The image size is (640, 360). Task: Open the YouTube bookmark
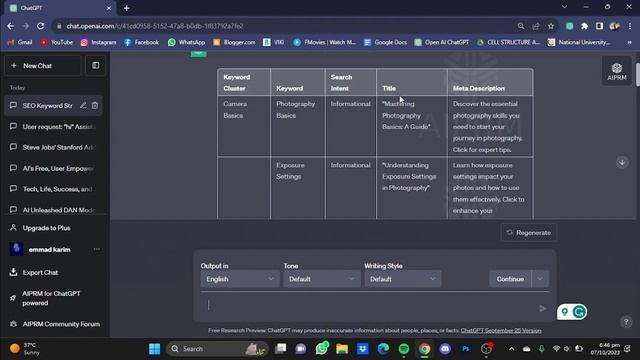[x=56, y=42]
